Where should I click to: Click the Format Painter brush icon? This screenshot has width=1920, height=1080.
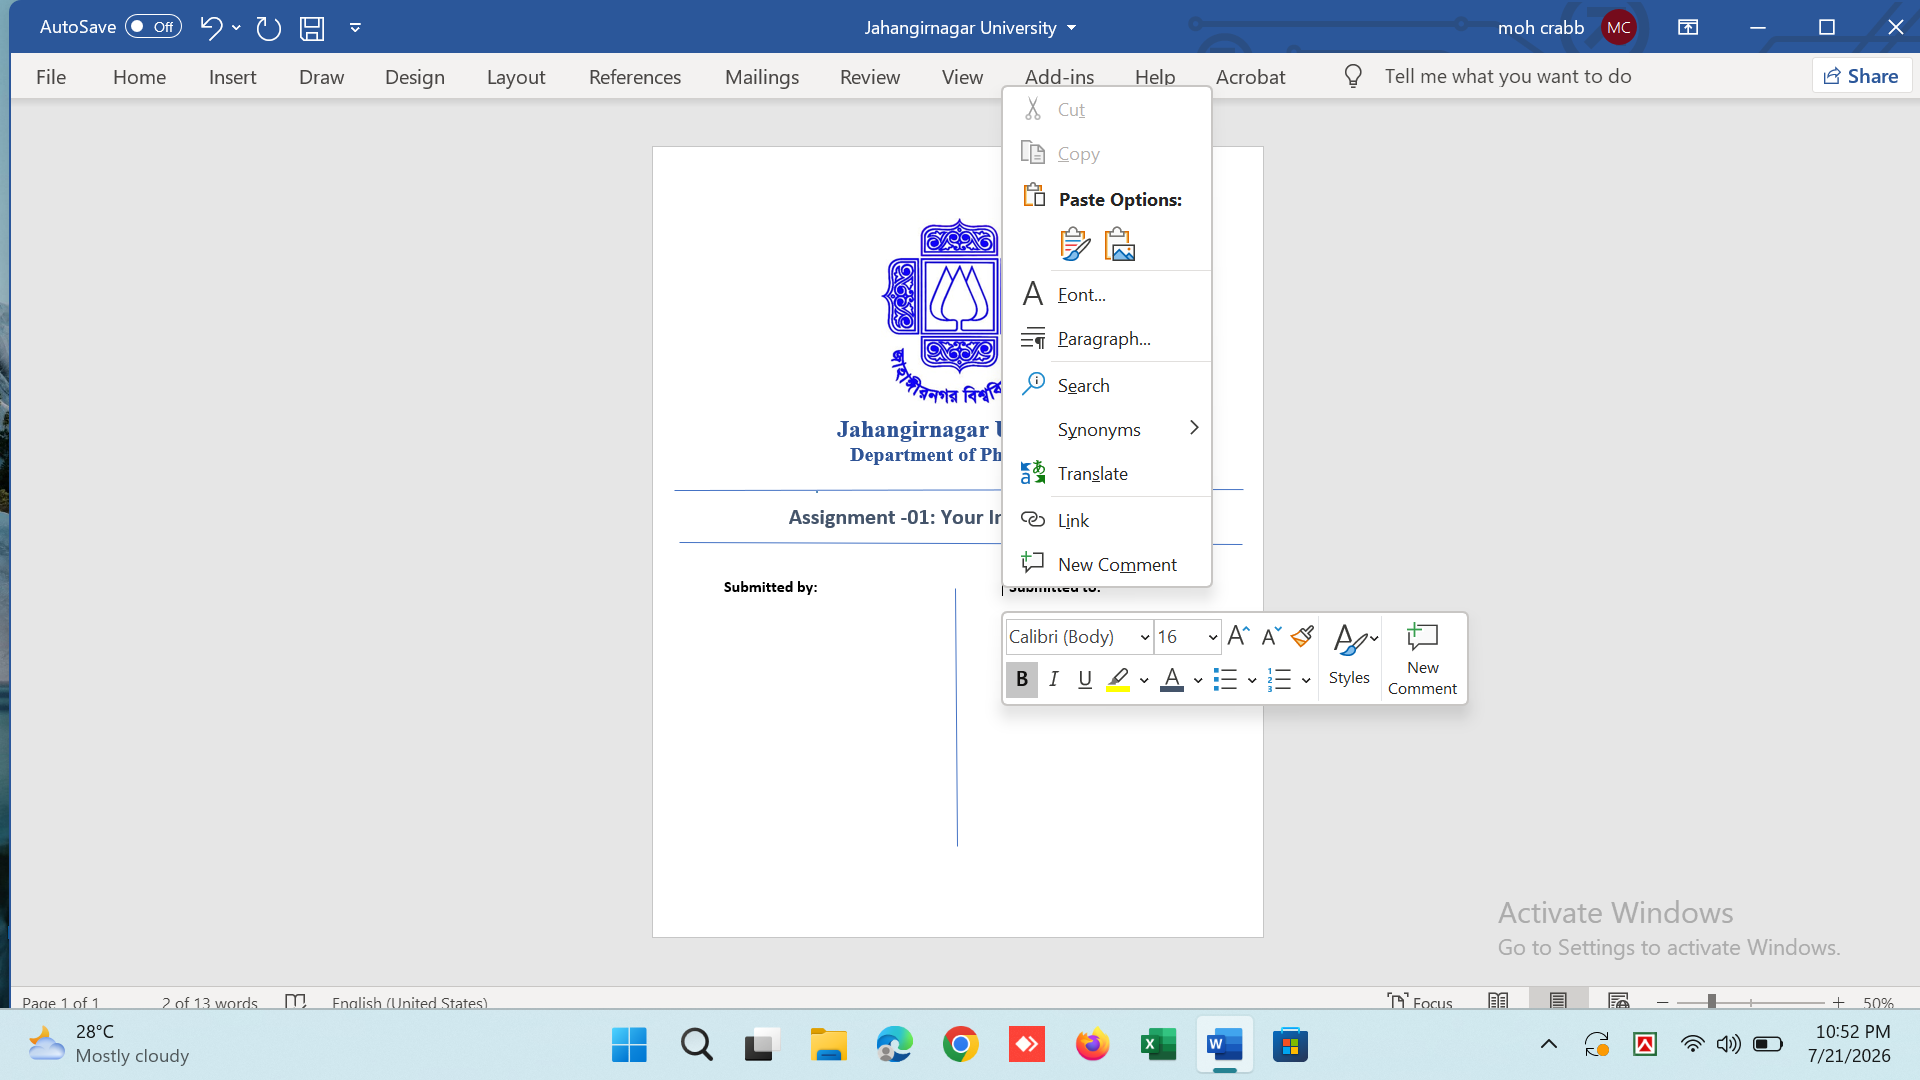(1302, 636)
